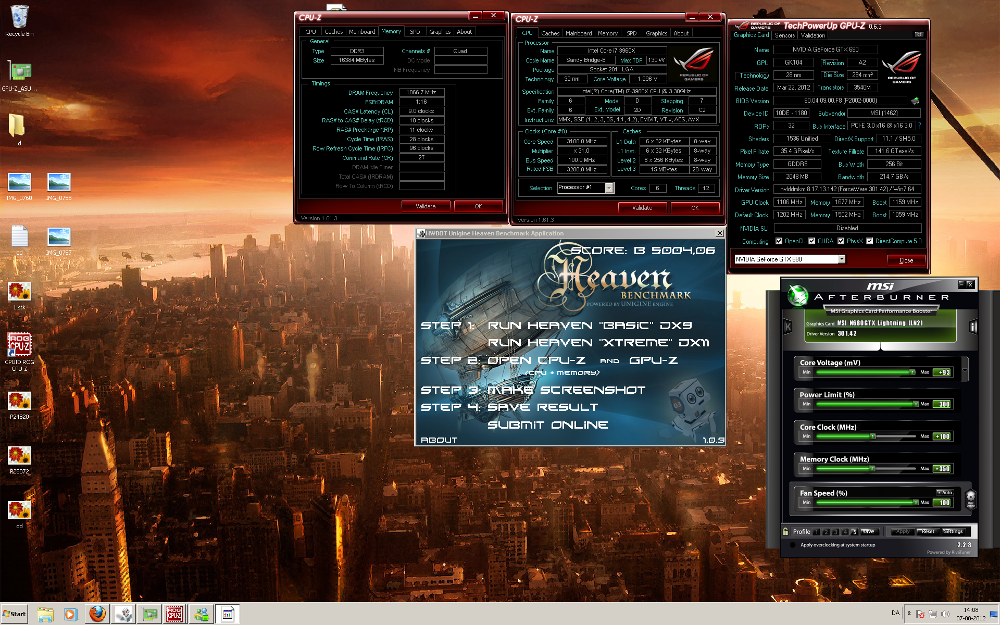
Task: Click the Memory Clock slider in Afterburner
Action: [x=865, y=468]
